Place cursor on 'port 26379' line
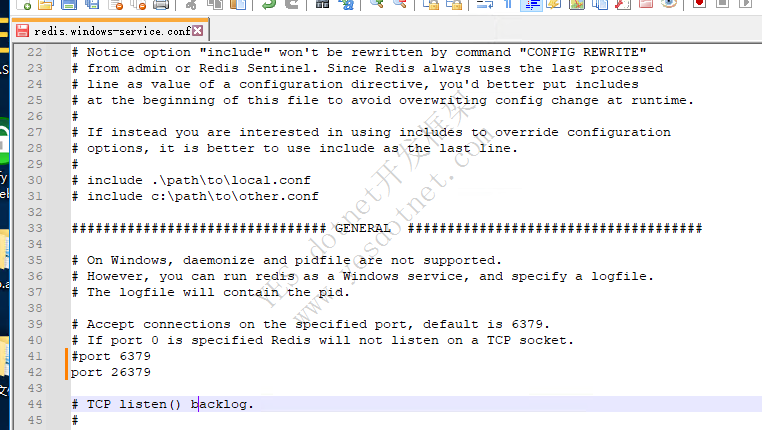 111,372
